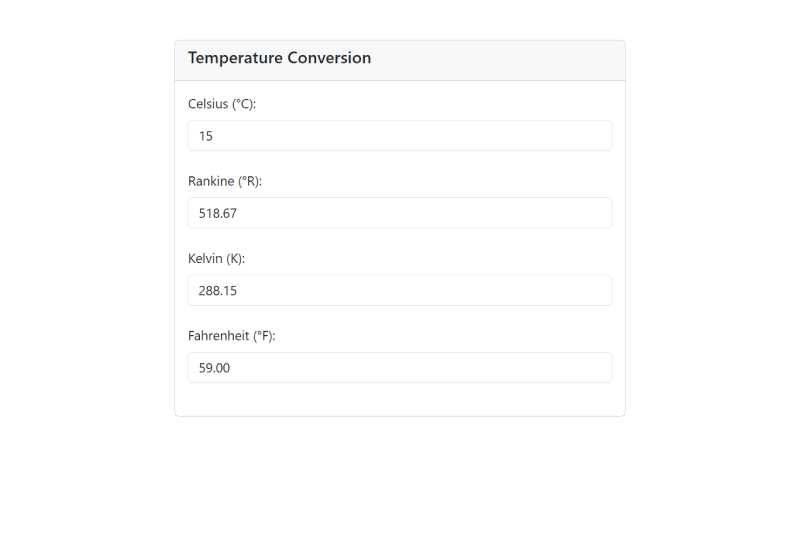Click the 59.00 value in Fahrenheit
The height and width of the screenshot is (550, 800).
pos(214,368)
